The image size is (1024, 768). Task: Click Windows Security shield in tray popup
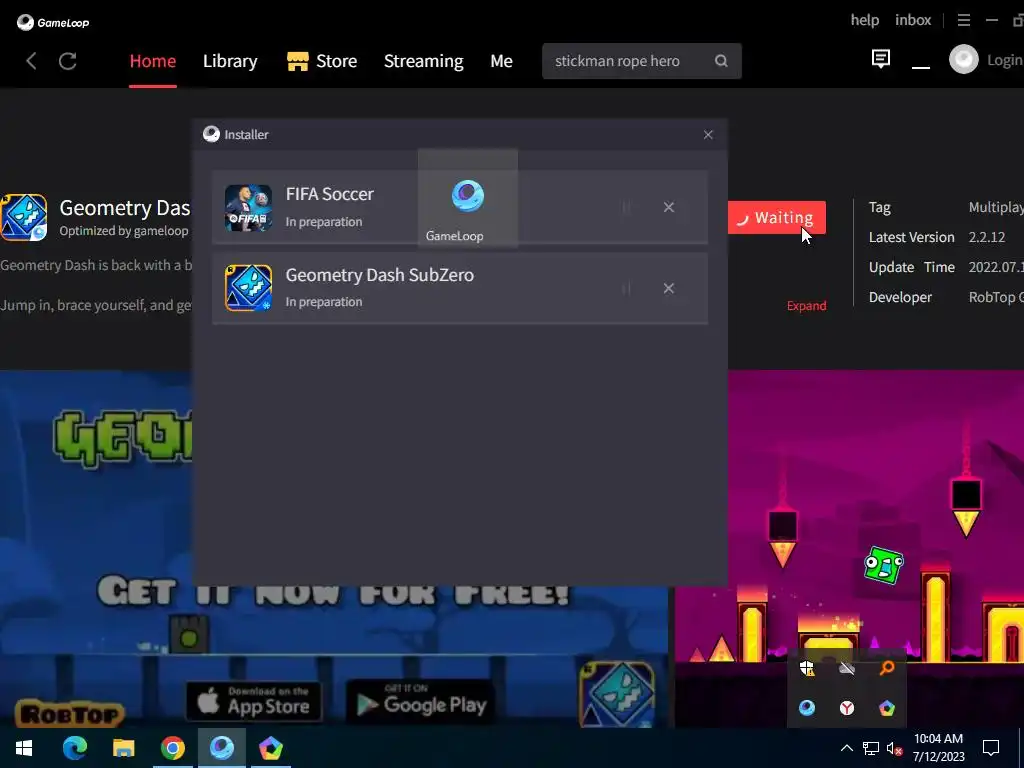point(807,667)
